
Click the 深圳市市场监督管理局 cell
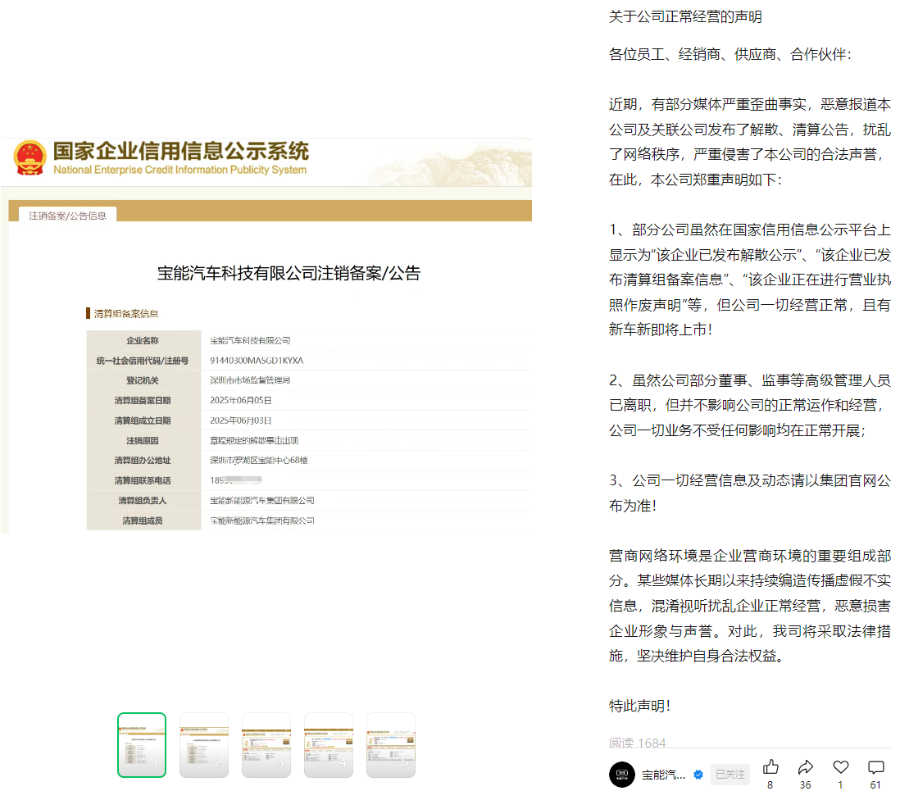[250, 380]
